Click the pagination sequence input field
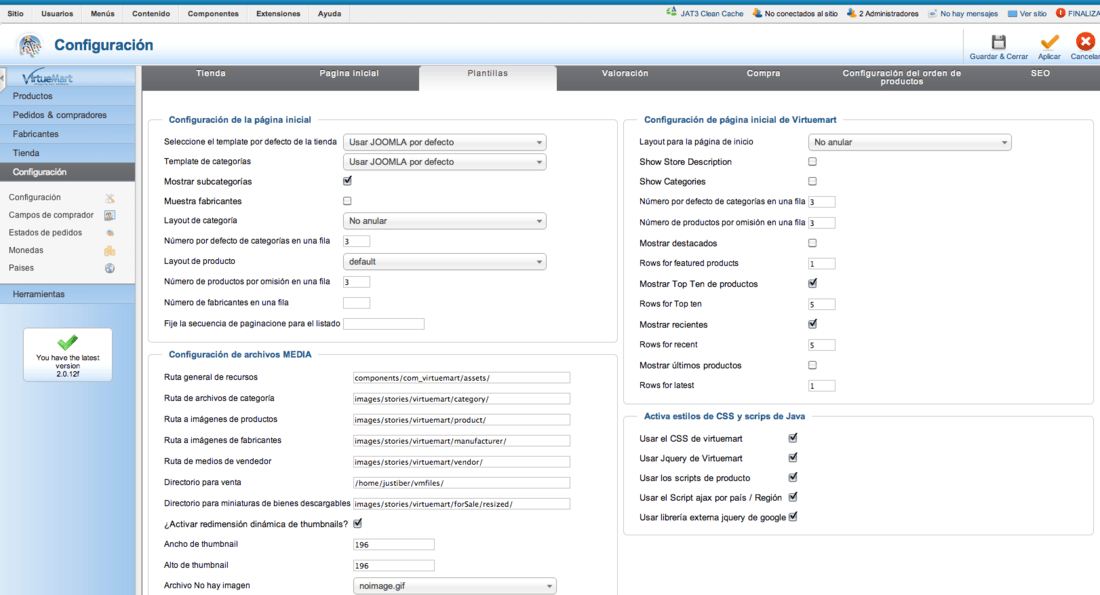 [384, 324]
